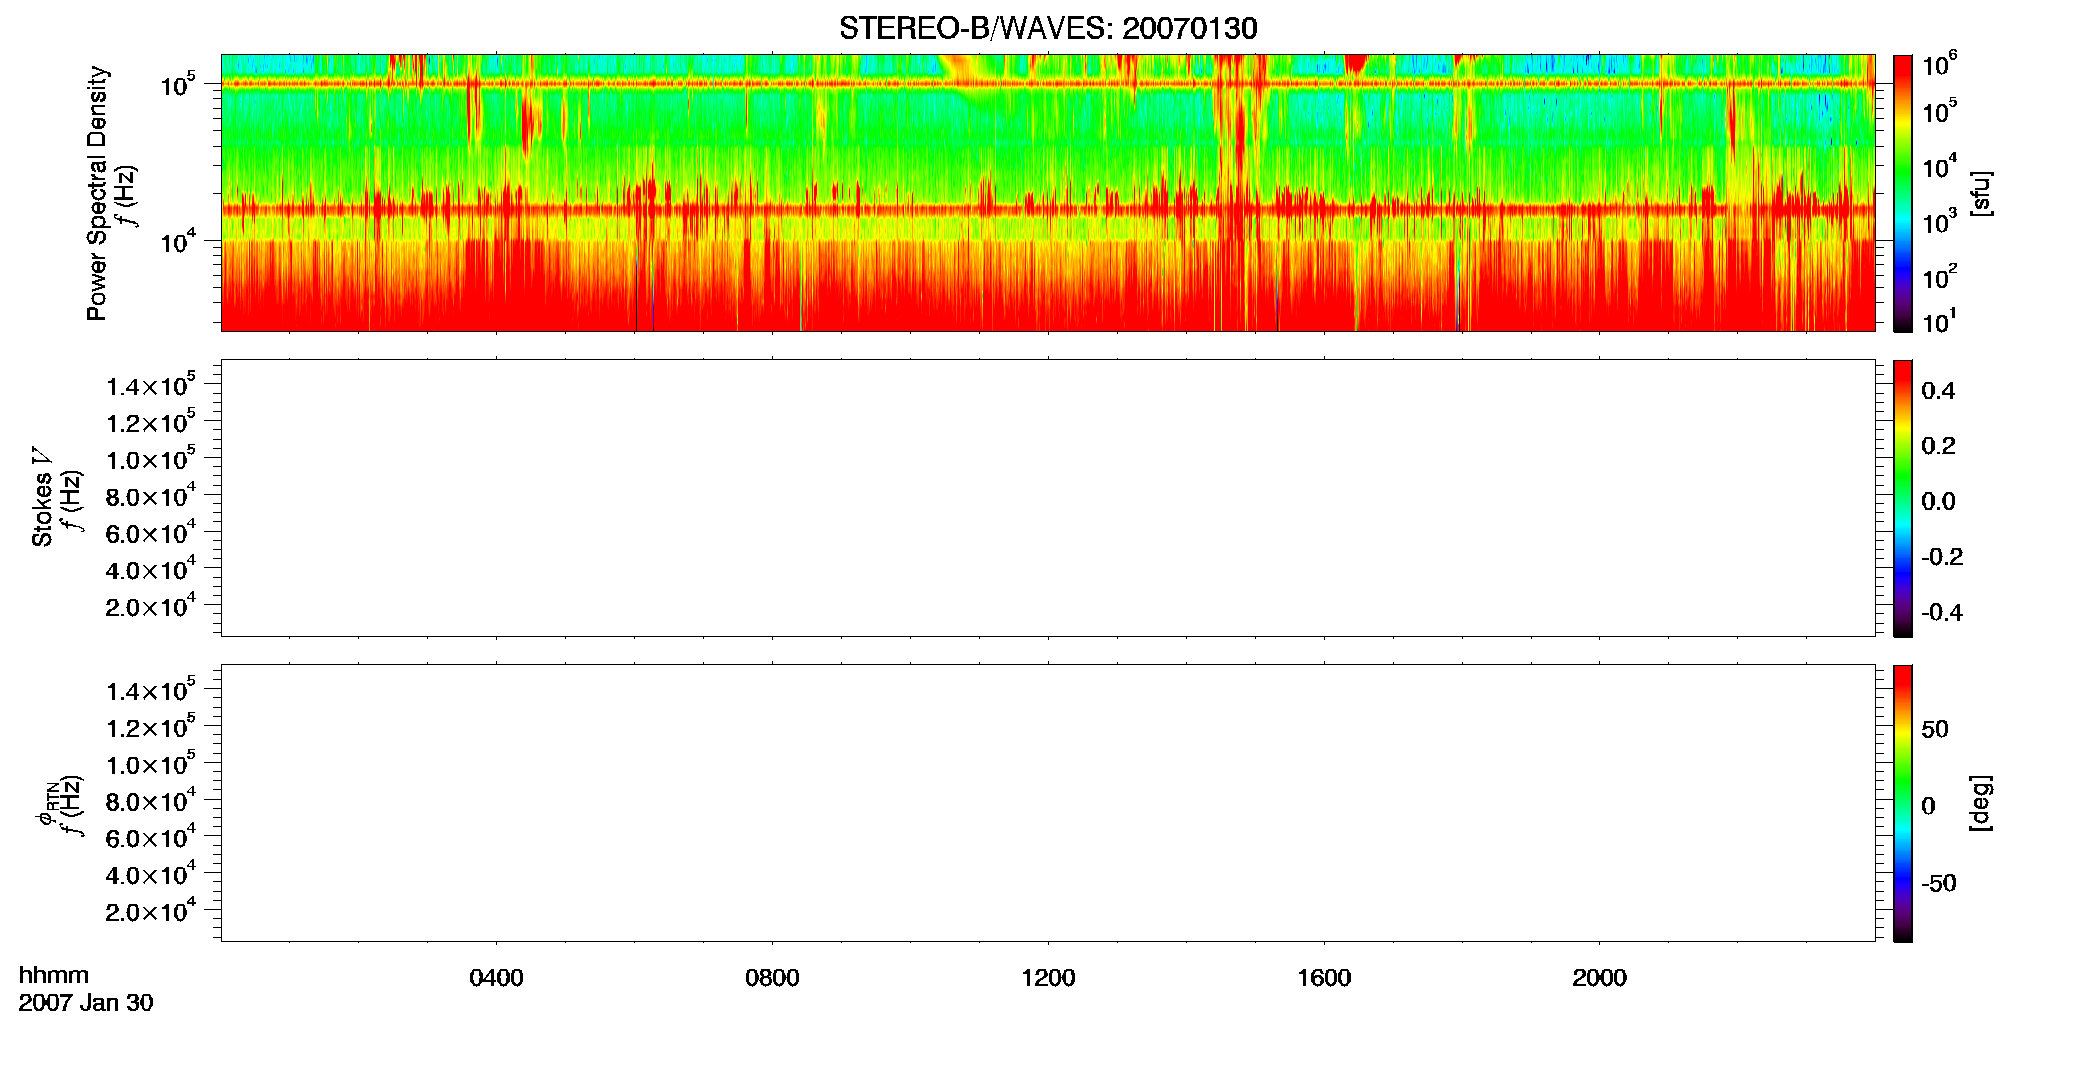
Task: Click the -50 degree colorbar value
Action: click(1939, 884)
